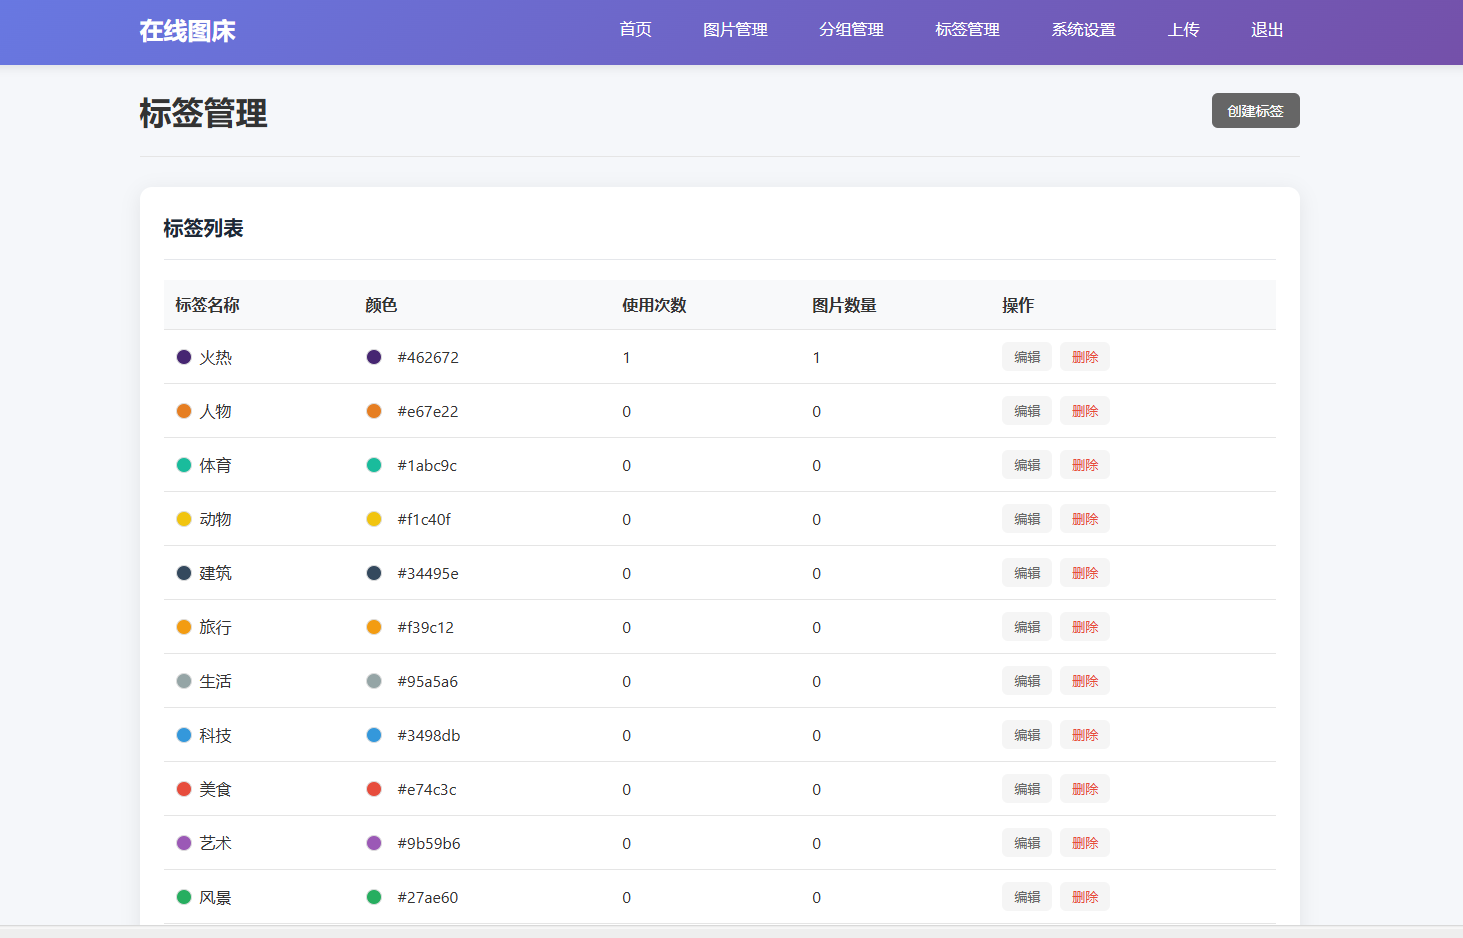This screenshot has width=1463, height=938.
Task: Delete the 美食 tag
Action: [1085, 789]
